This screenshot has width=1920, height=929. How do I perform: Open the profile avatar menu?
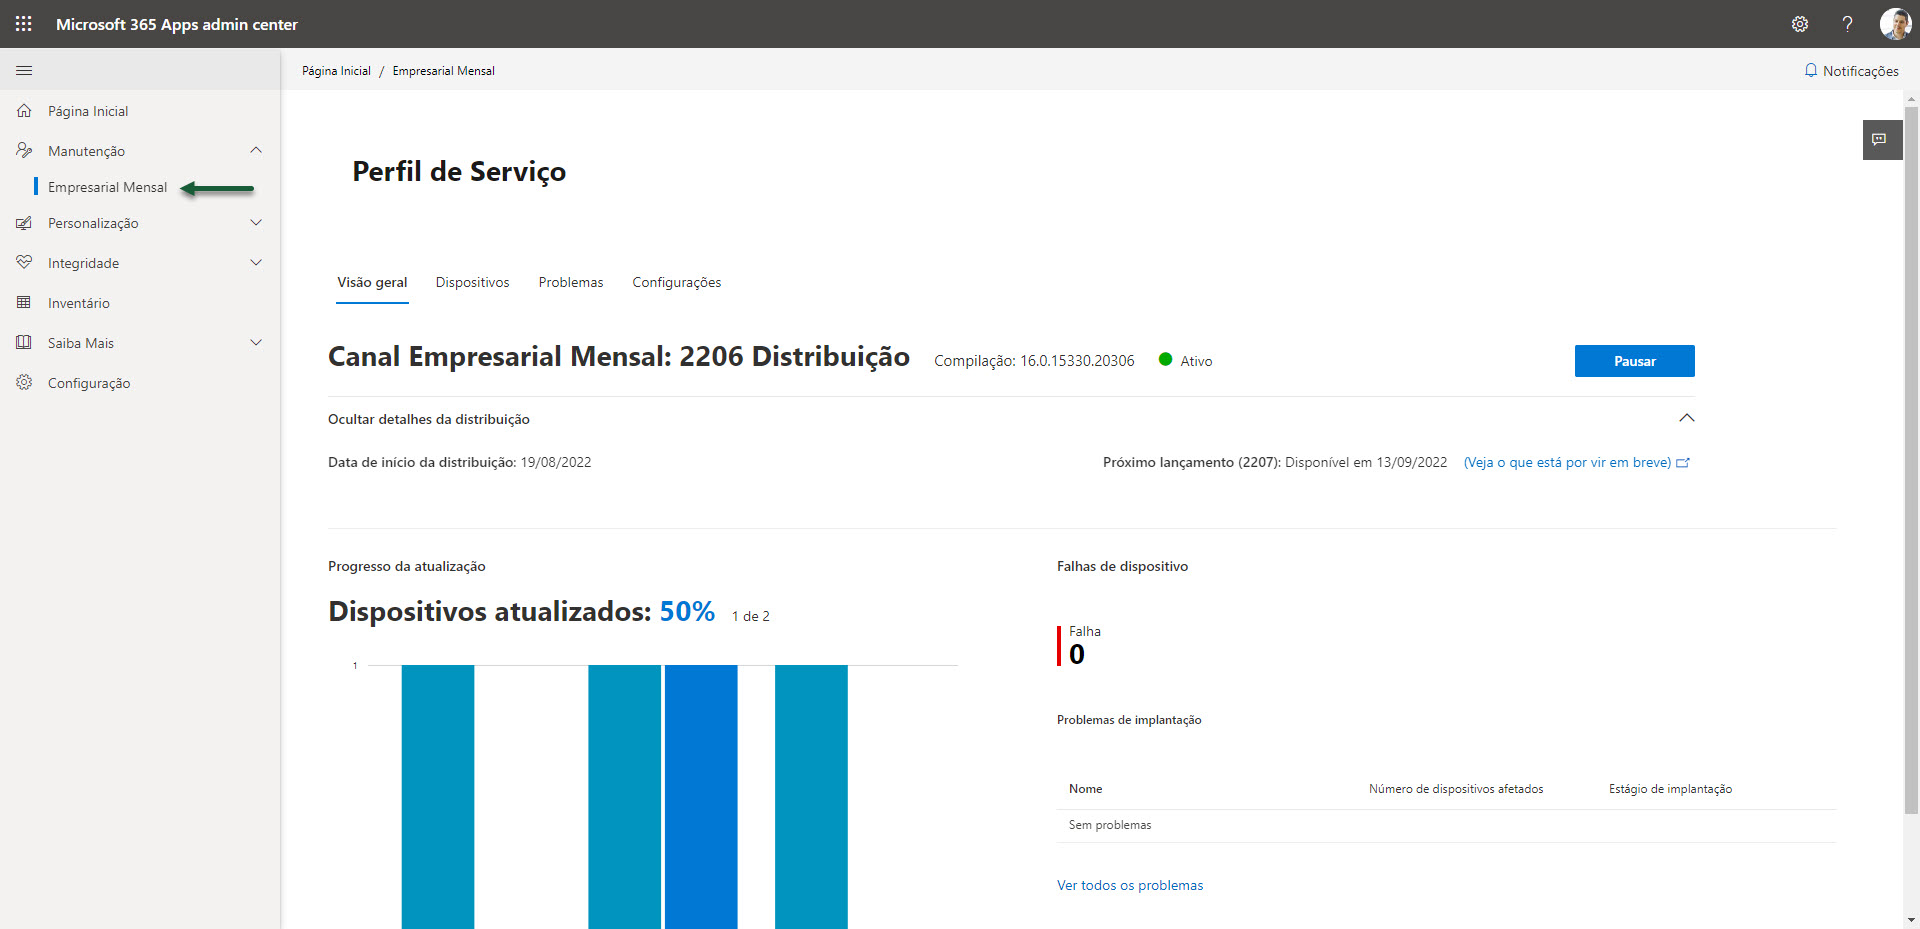(1896, 24)
